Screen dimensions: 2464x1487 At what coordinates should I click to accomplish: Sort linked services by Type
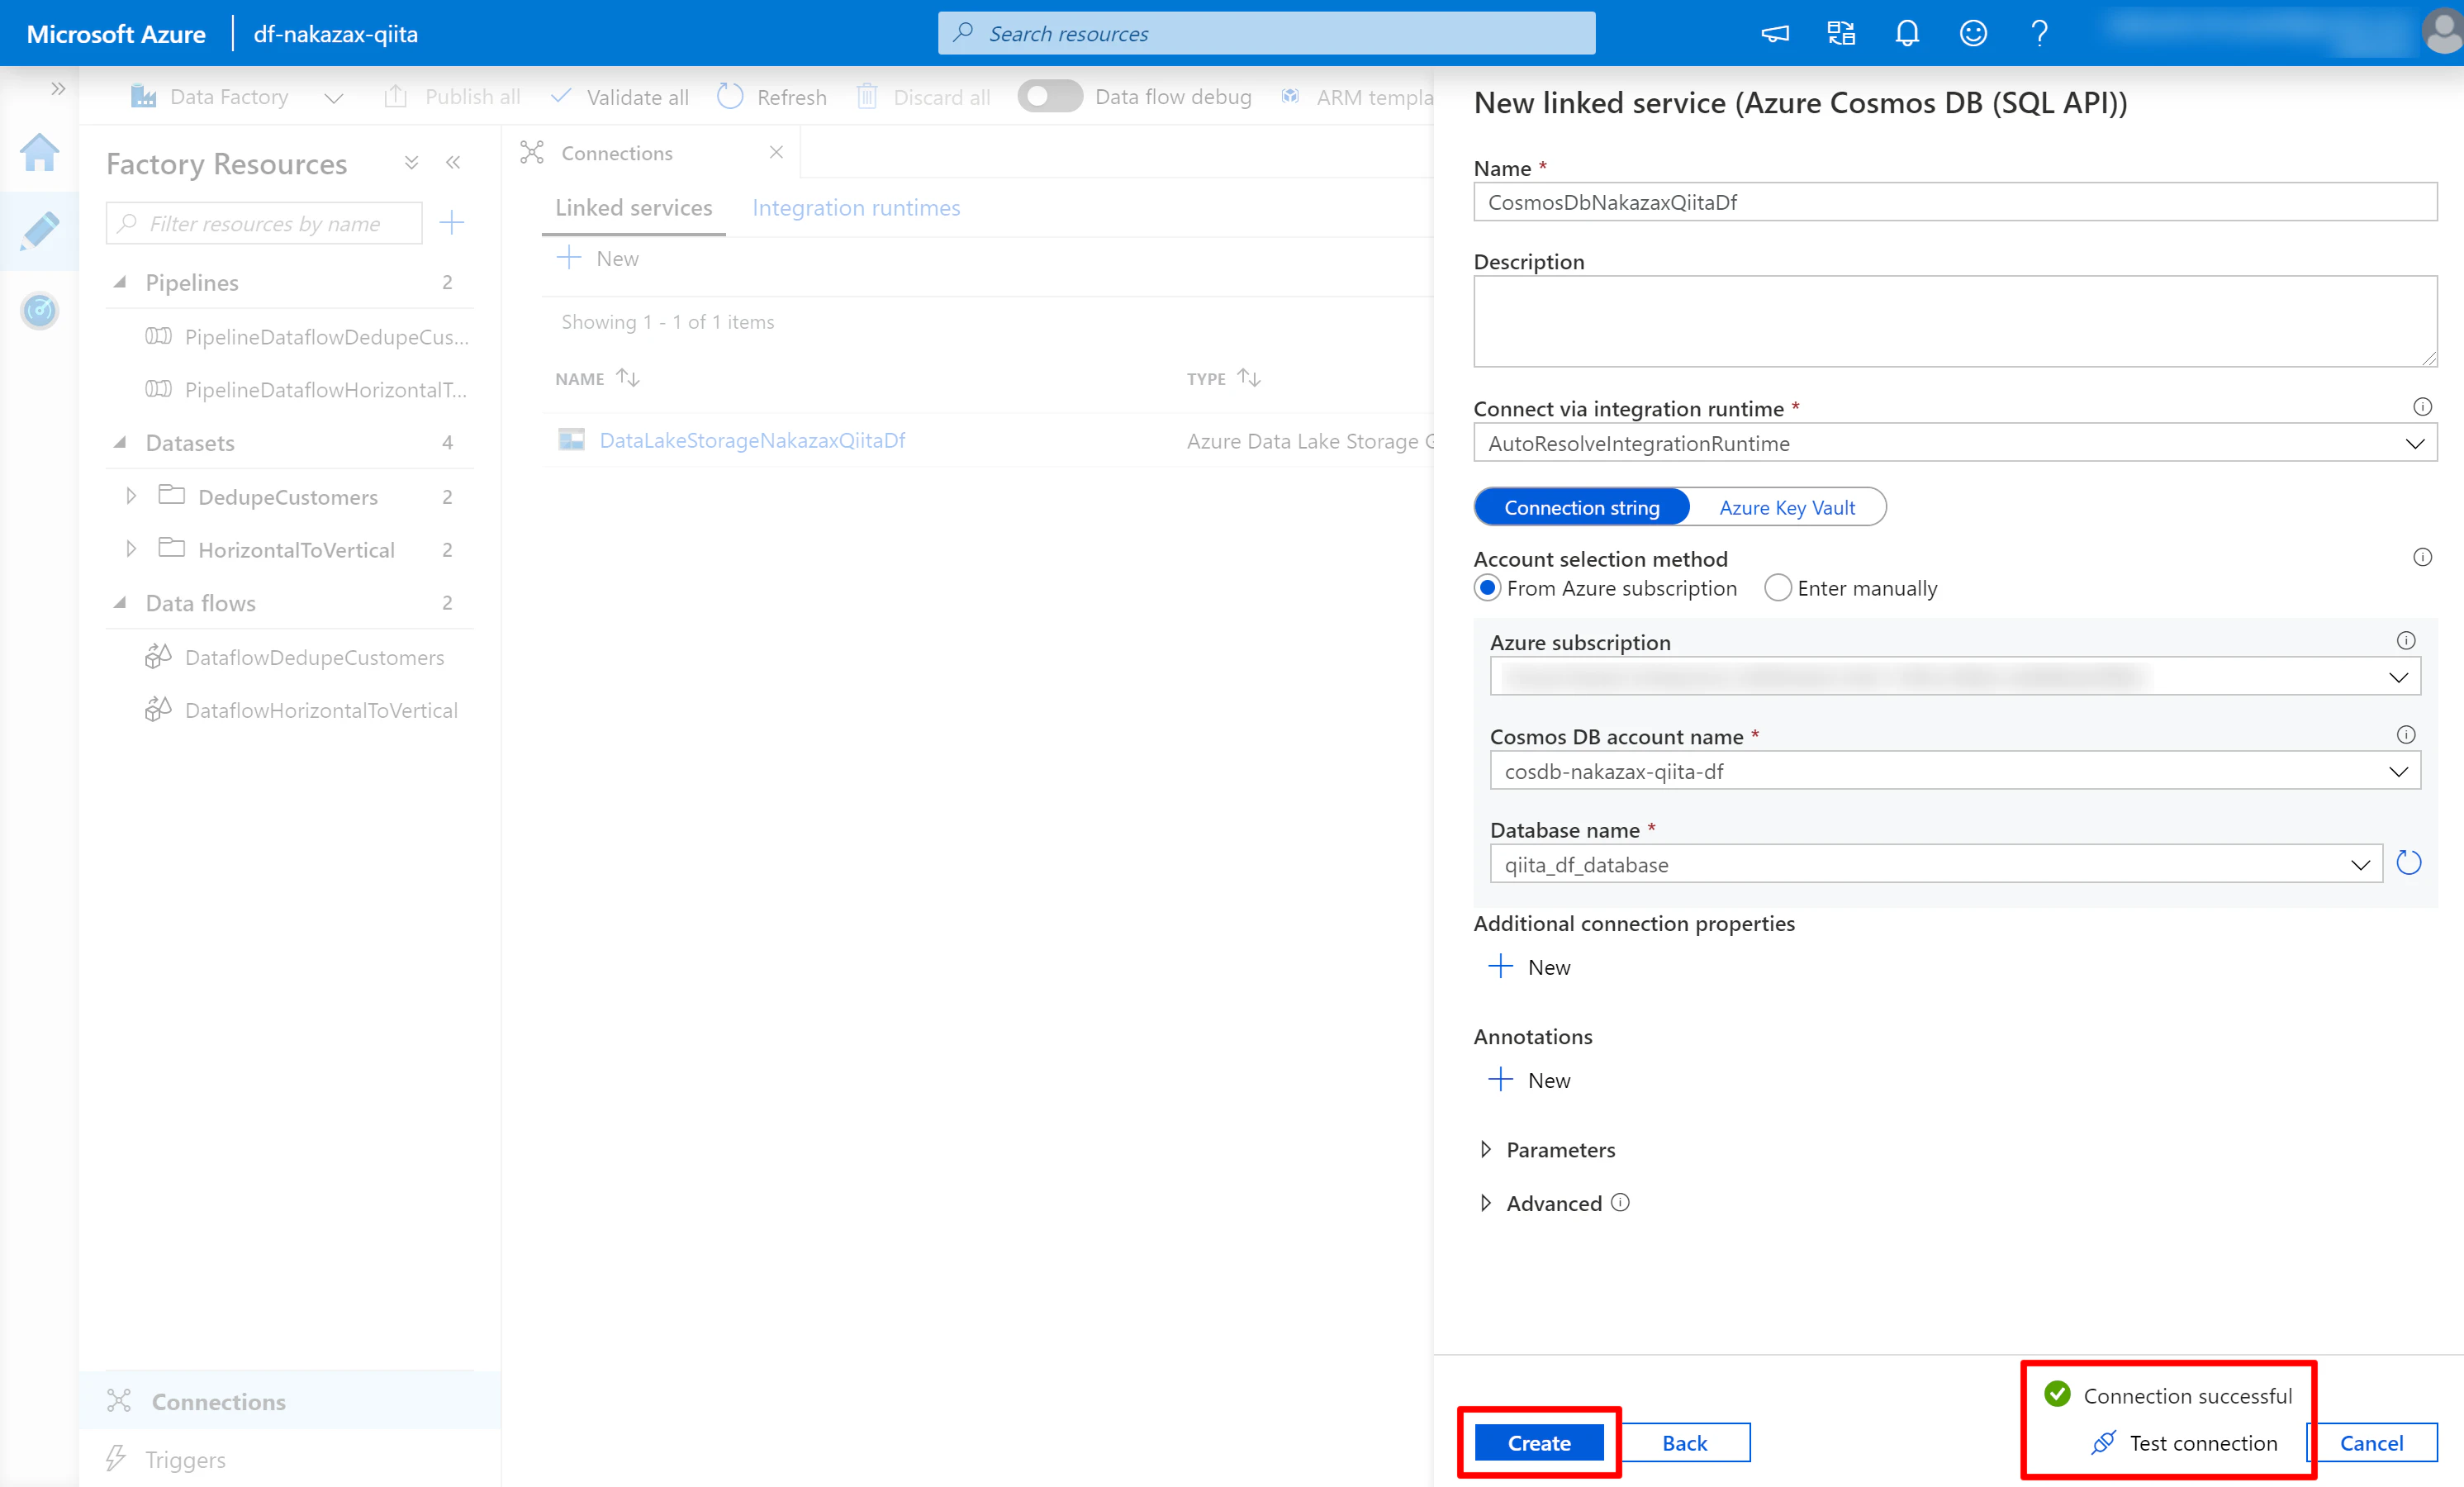(x=1248, y=378)
